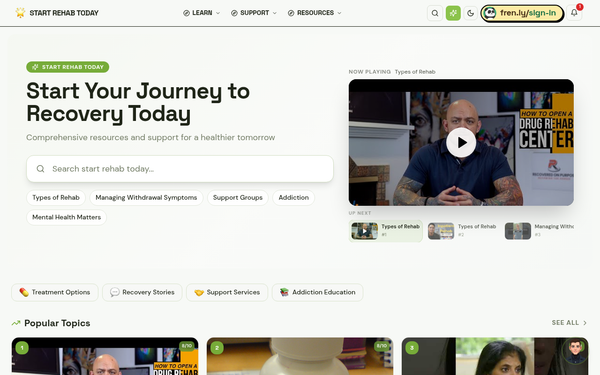The image size is (600, 375).
Task: Click the pill icon on Treatment Options
Action: click(24, 292)
